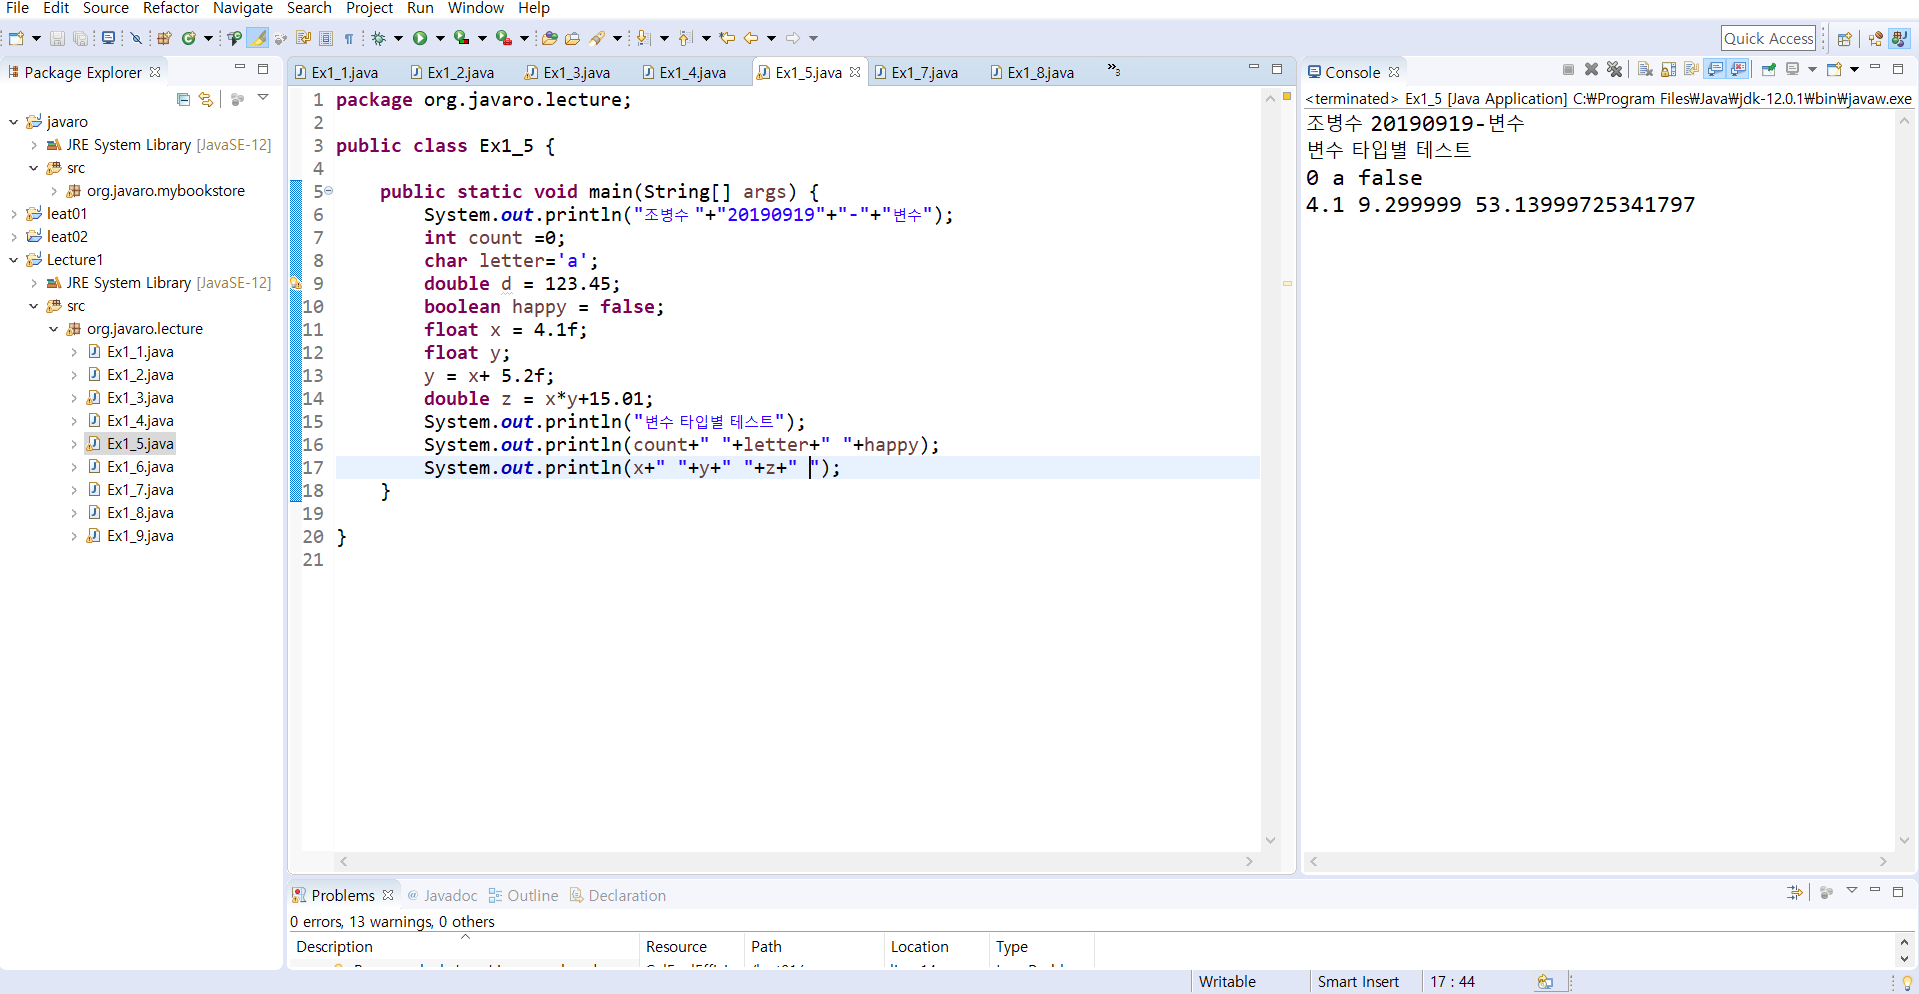
Task: Click the Debug bug icon
Action: [x=379, y=38]
